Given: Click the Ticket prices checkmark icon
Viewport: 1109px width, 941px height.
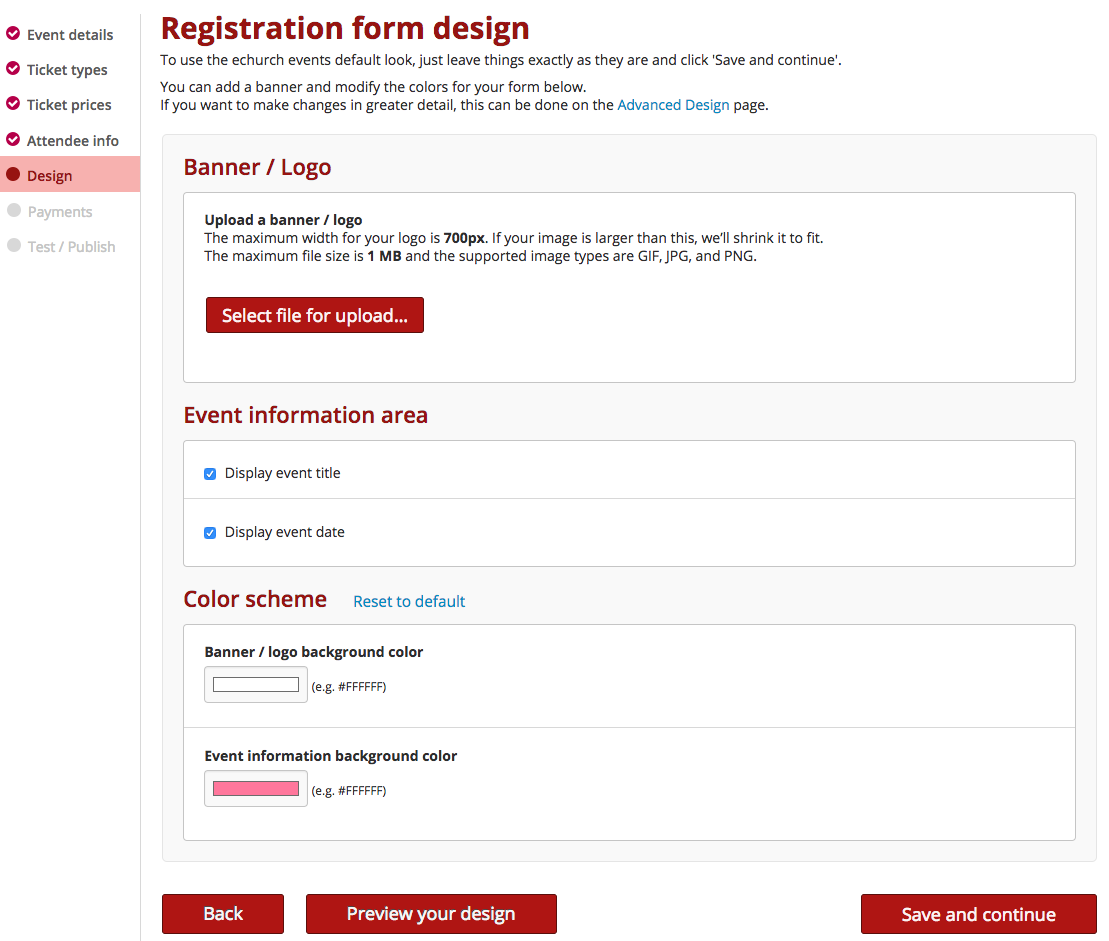Looking at the screenshot, I should point(13,104).
